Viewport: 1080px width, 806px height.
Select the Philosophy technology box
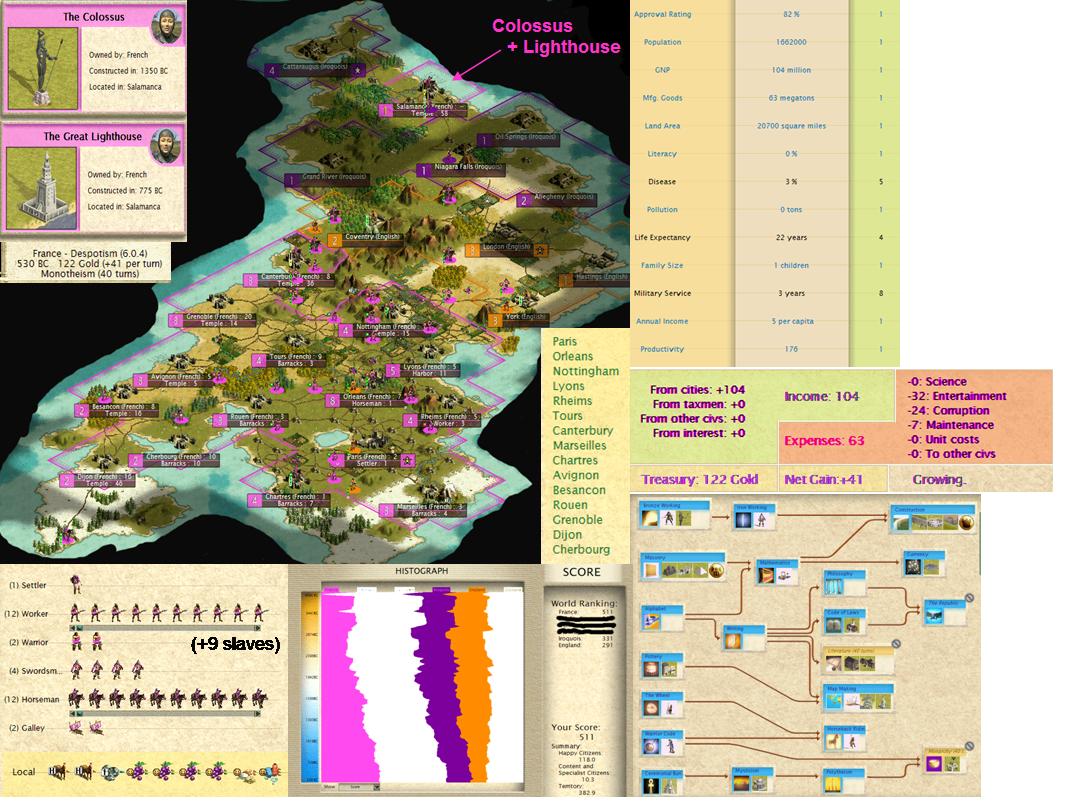click(x=844, y=583)
